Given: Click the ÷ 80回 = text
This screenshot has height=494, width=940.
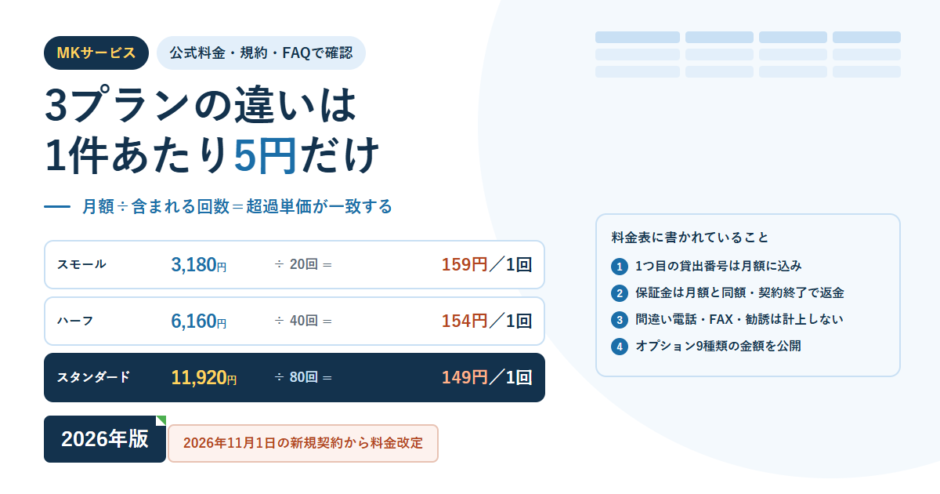Looking at the screenshot, I should 303,377.
